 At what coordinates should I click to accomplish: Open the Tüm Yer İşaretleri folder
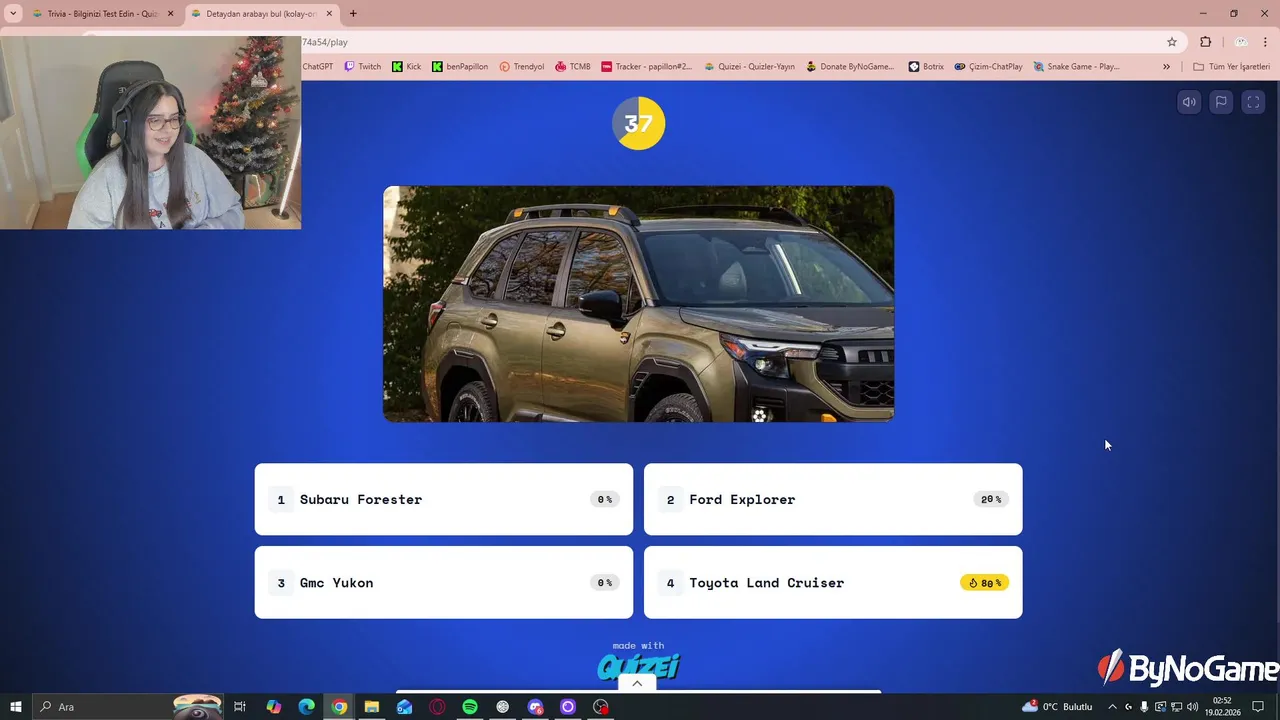(x=1231, y=67)
